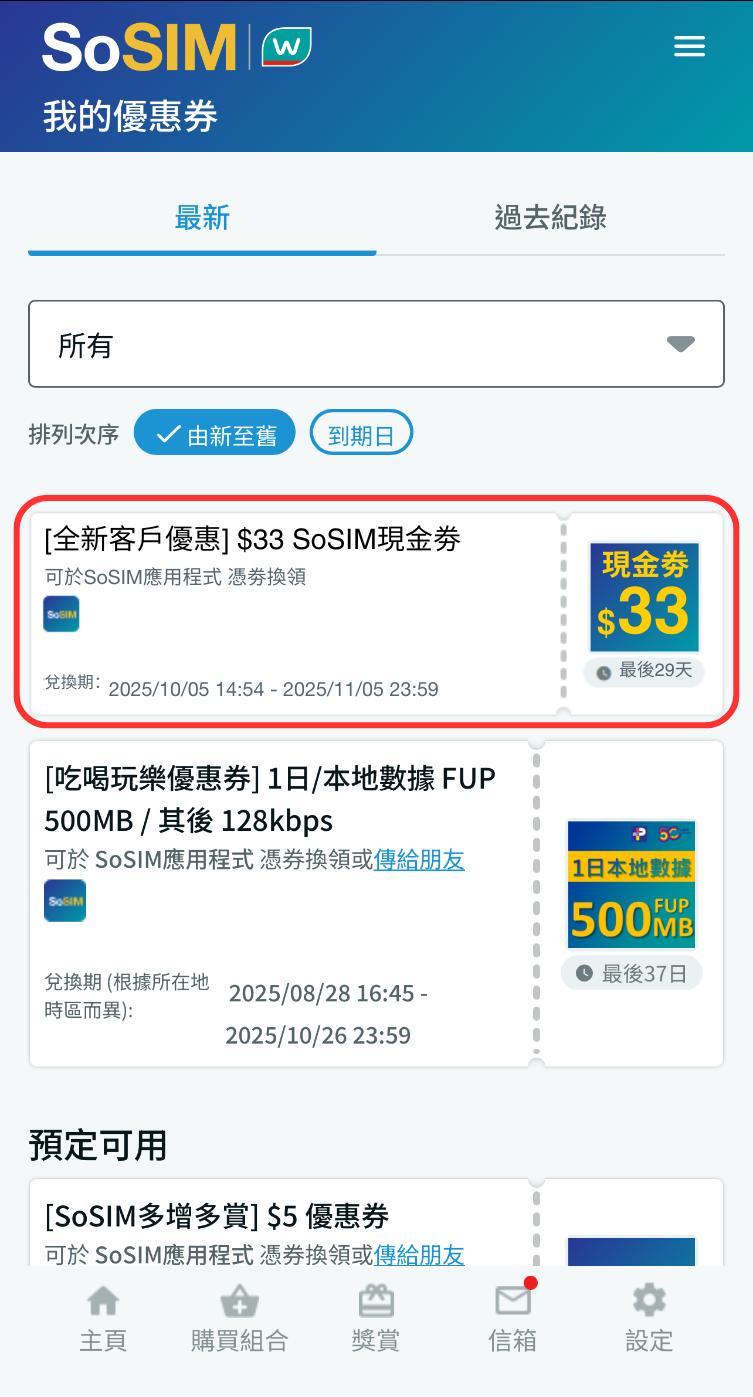Tap the Watsons logo icon
Viewport: 753px width, 1397px height.
pyautogui.click(x=286, y=46)
